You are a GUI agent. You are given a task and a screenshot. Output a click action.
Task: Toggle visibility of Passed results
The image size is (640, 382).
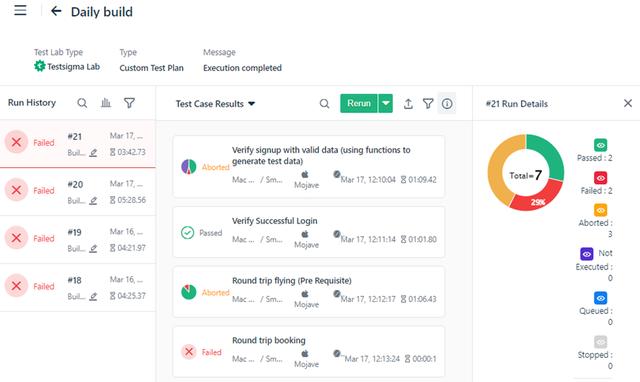(600, 145)
